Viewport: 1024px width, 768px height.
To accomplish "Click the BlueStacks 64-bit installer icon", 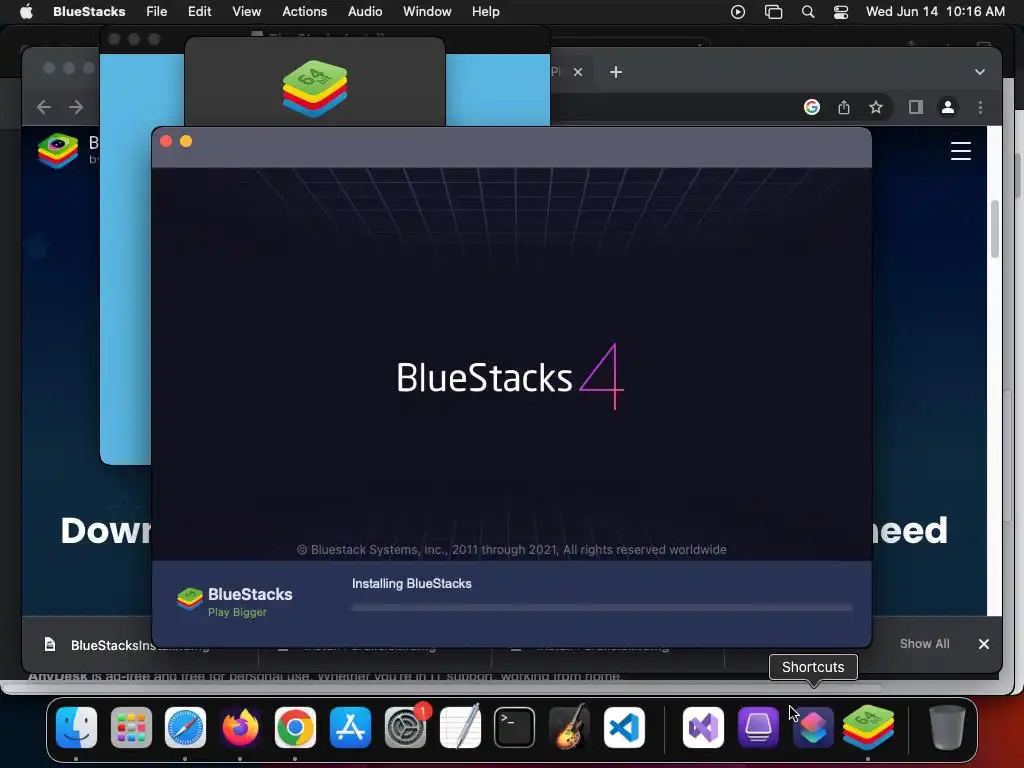I will pos(315,88).
